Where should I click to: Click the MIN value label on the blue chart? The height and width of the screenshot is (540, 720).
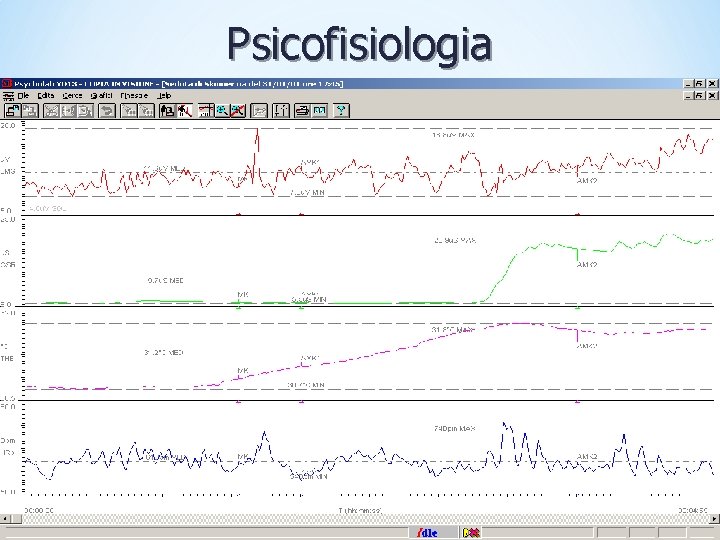tap(309, 477)
